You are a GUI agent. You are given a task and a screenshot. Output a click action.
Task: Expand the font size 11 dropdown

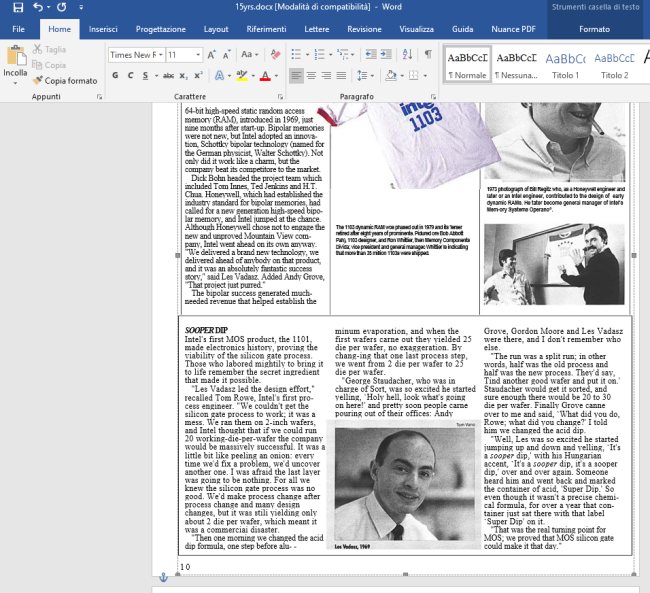pyautogui.click(x=198, y=55)
